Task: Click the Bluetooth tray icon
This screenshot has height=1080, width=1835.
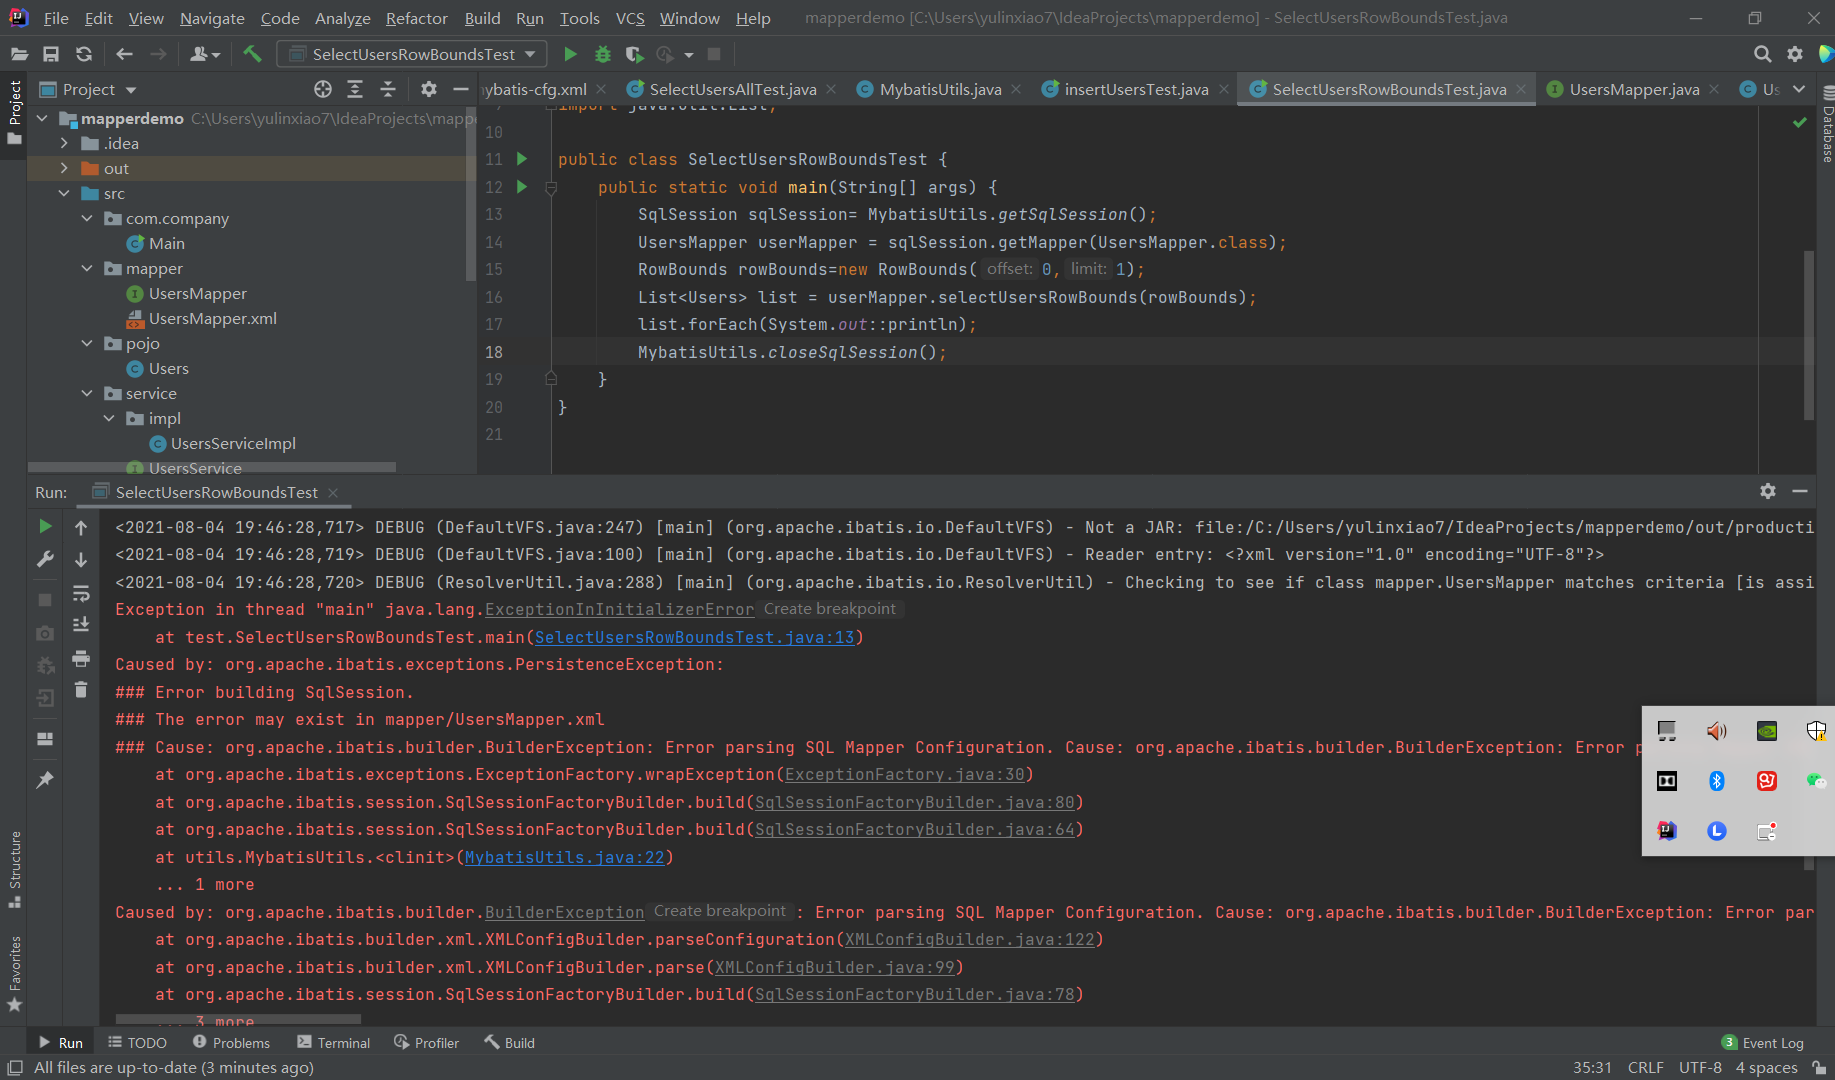Action: [1716, 780]
